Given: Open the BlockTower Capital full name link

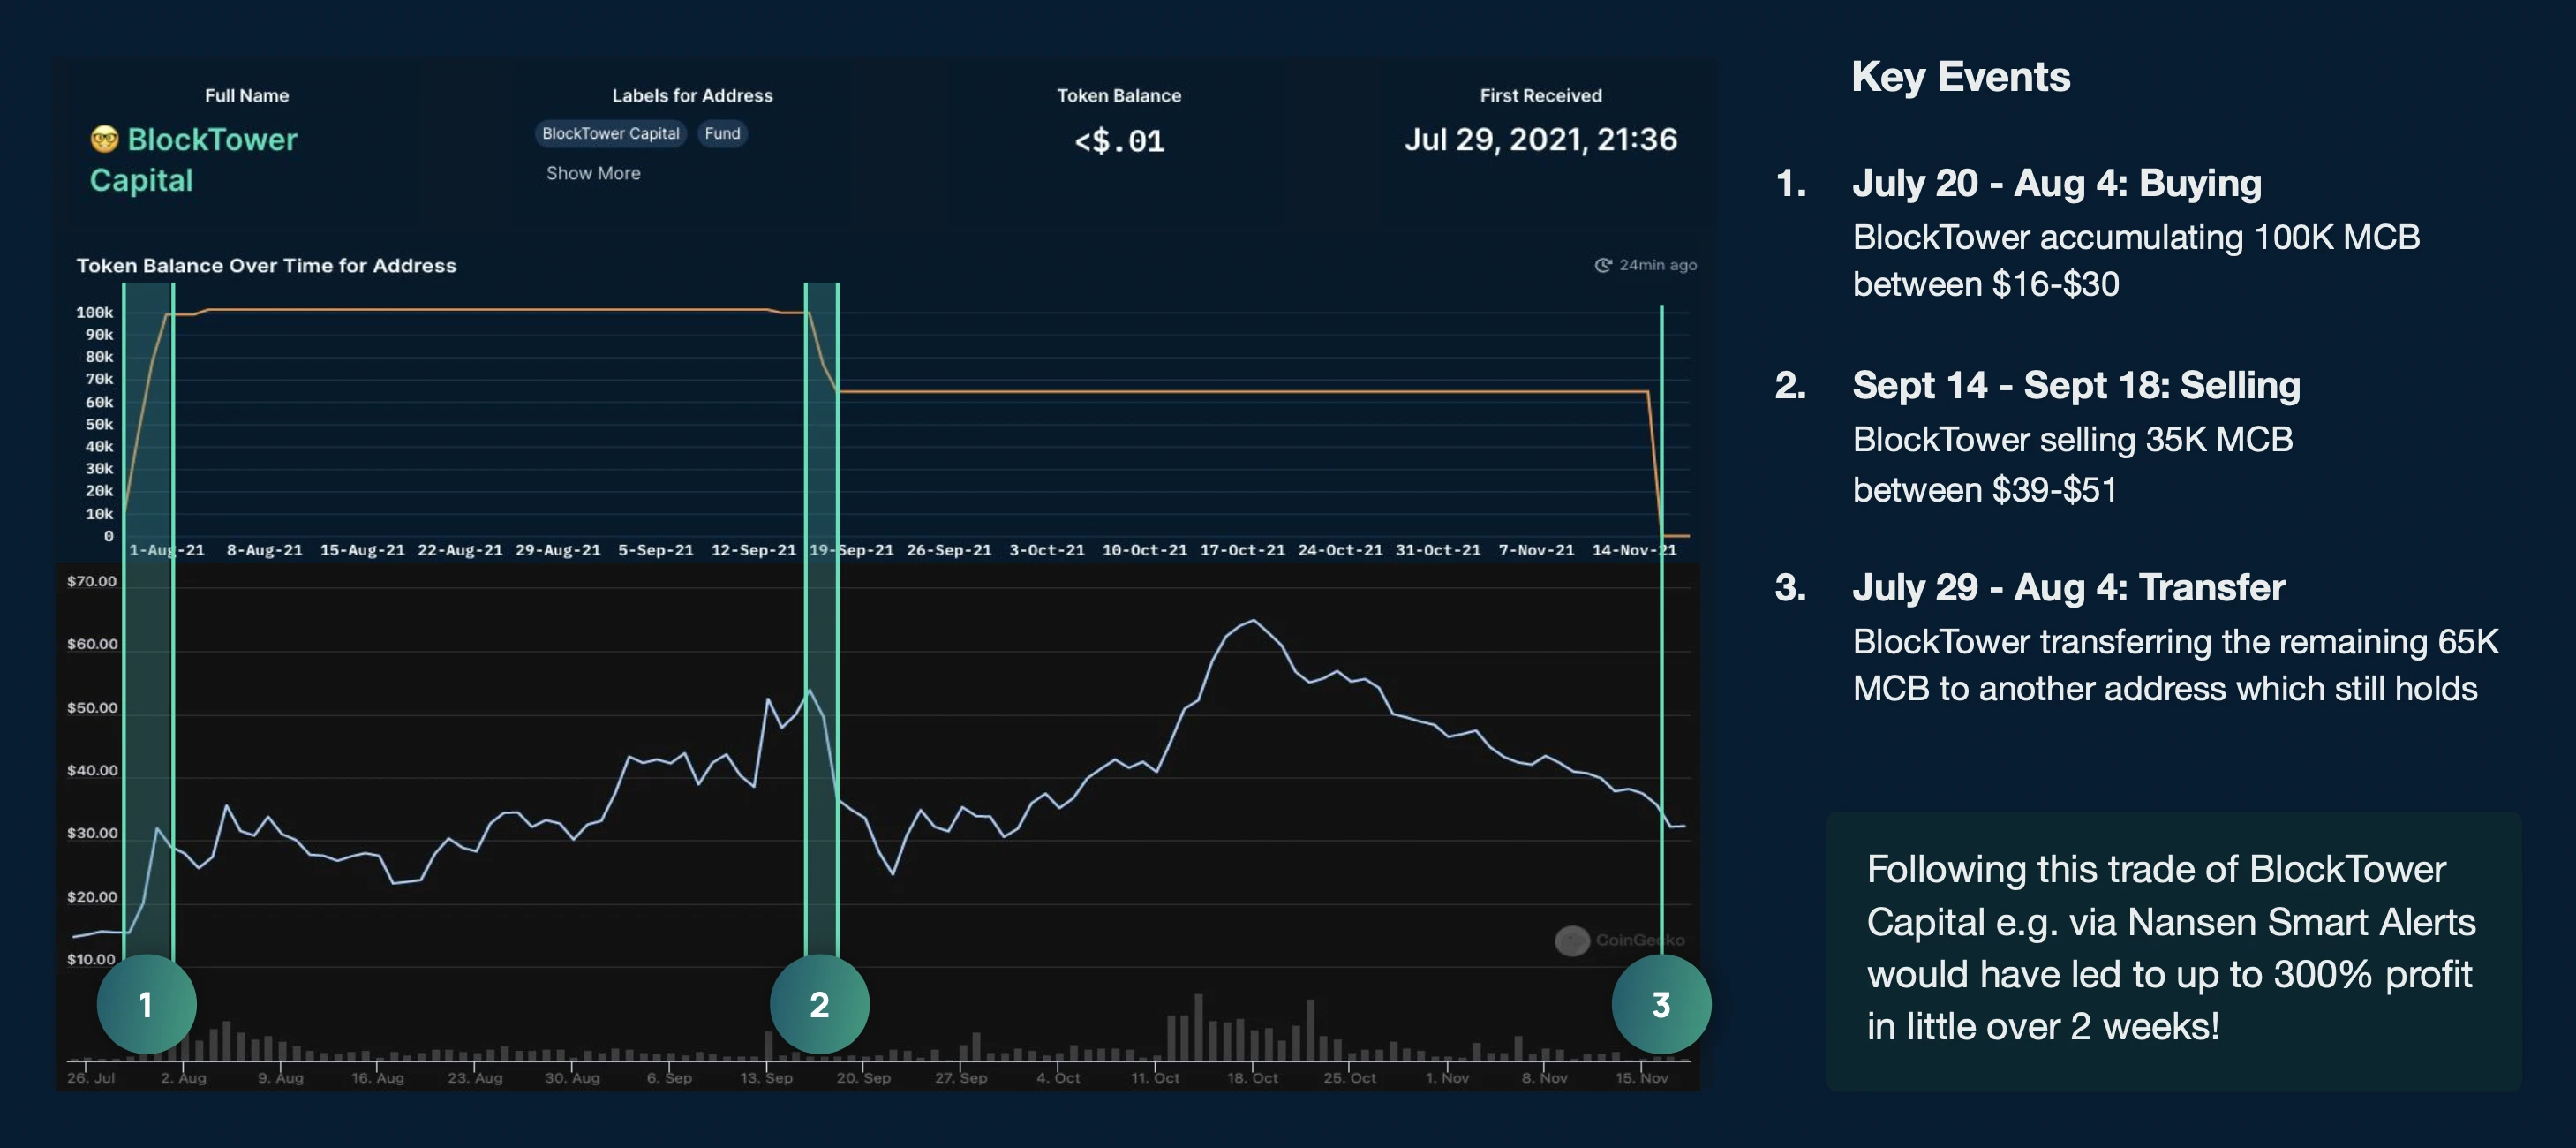Looking at the screenshot, I should pyautogui.click(x=194, y=160).
